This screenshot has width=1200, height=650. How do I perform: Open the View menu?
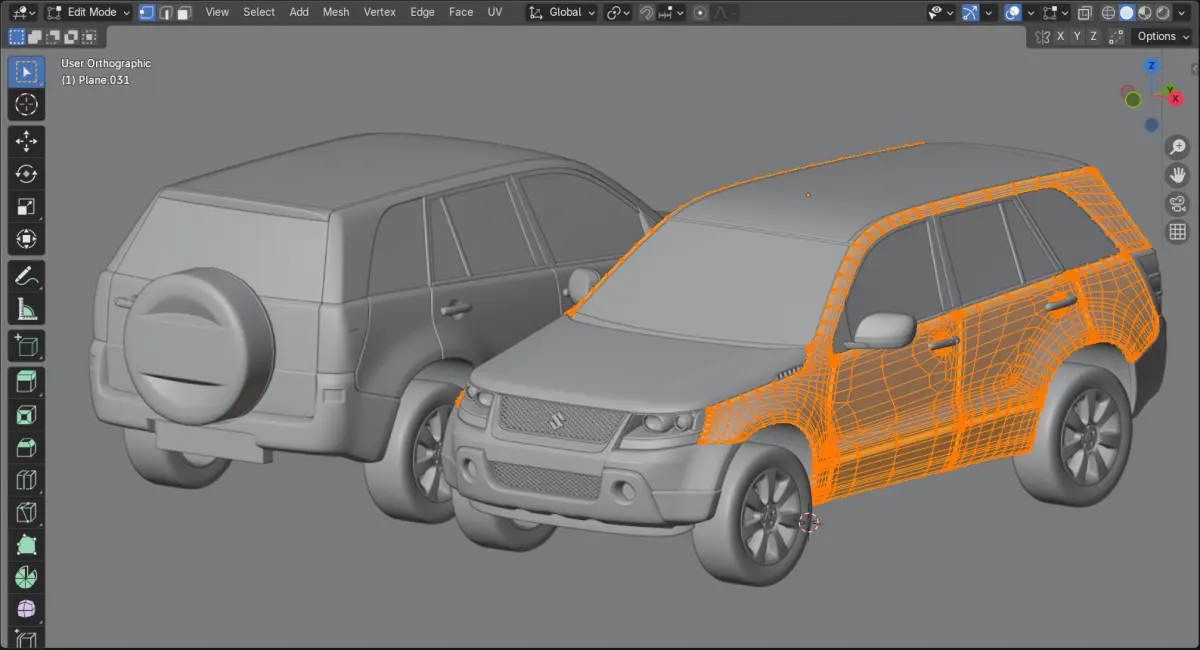[x=217, y=12]
